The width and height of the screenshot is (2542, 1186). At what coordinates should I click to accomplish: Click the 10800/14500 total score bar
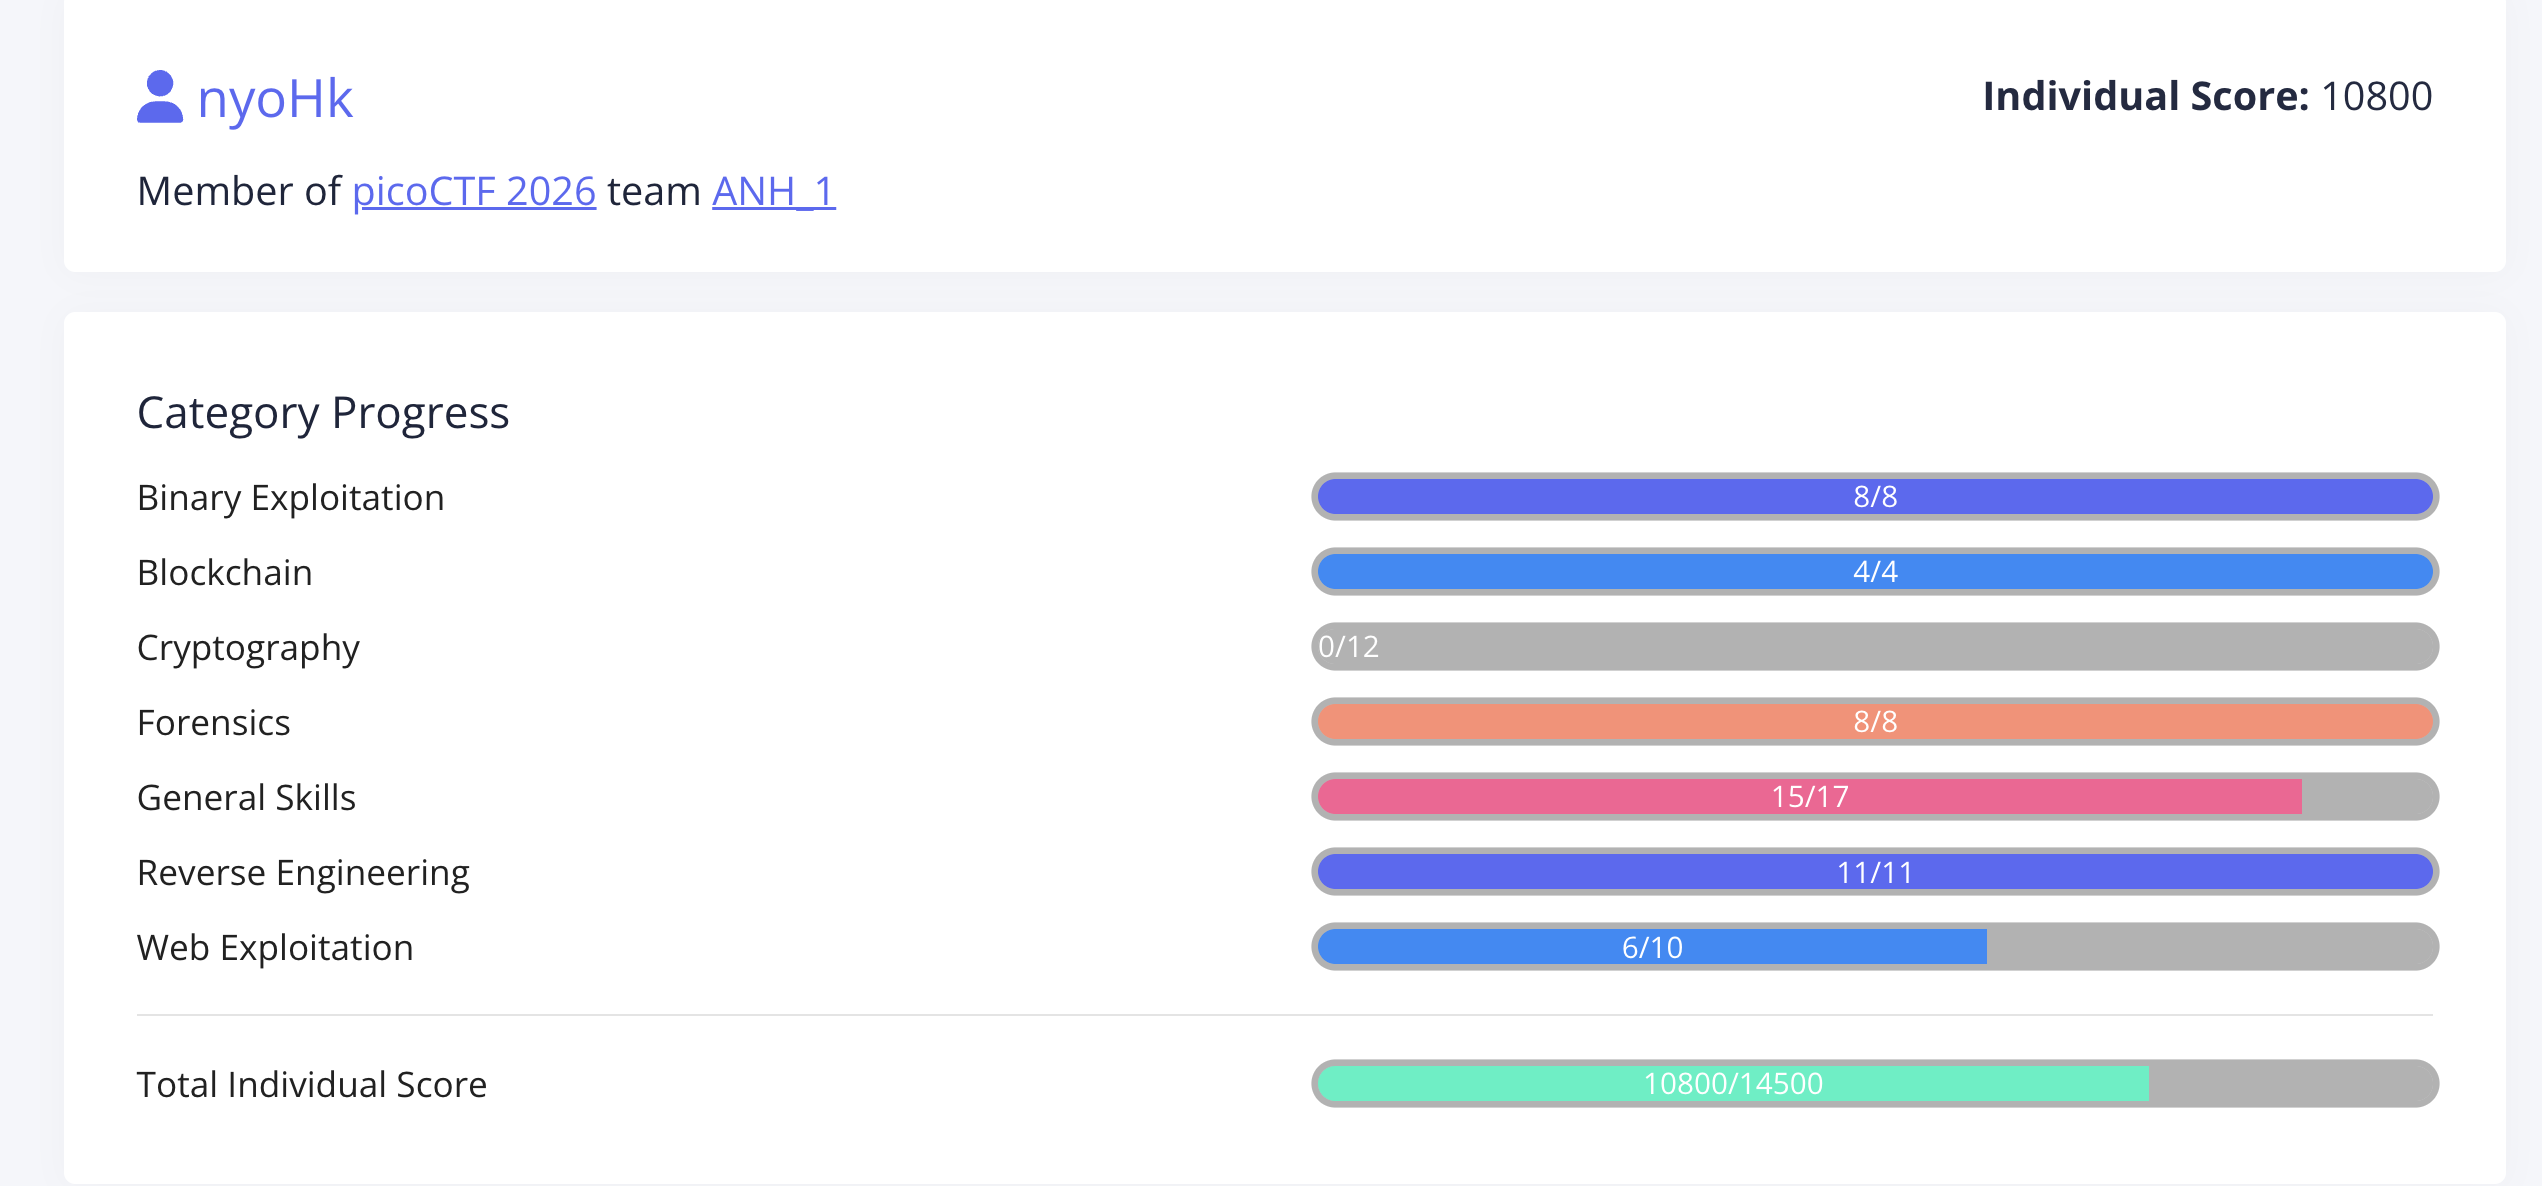(1875, 1083)
